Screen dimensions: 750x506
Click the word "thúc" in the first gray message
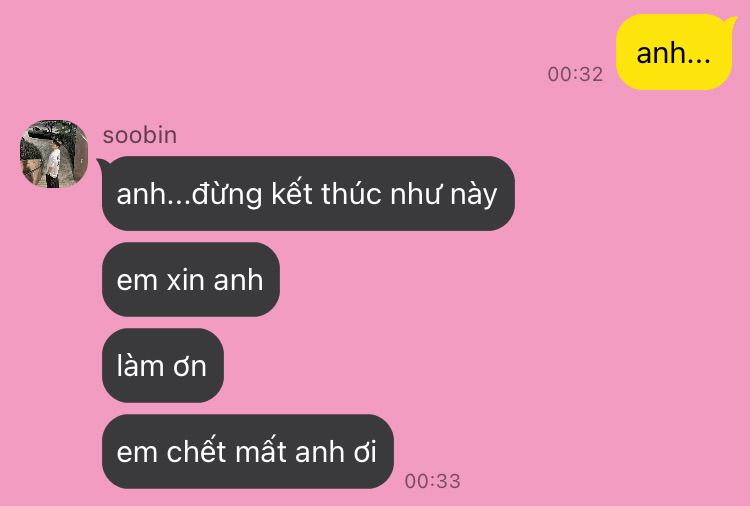coord(352,194)
